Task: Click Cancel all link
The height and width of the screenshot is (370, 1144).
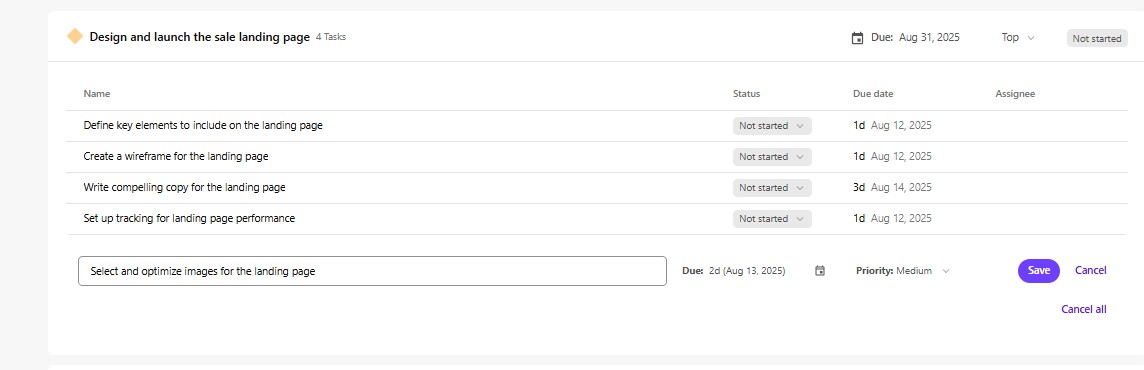Action: click(x=1083, y=309)
